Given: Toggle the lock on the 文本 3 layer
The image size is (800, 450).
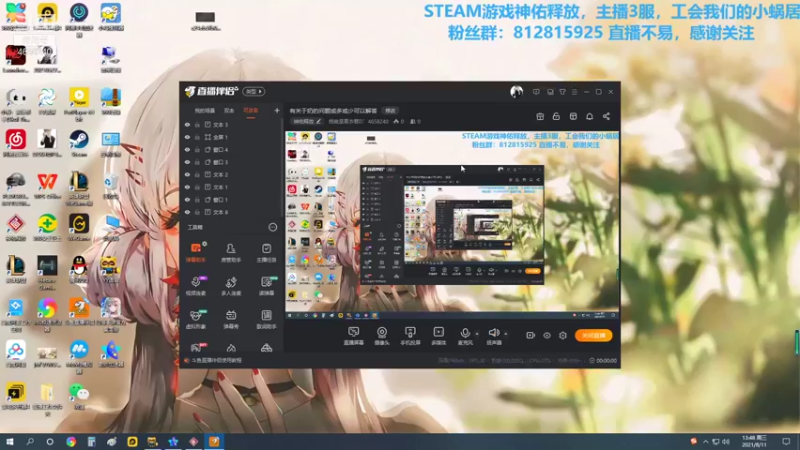Looking at the screenshot, I should point(197,124).
